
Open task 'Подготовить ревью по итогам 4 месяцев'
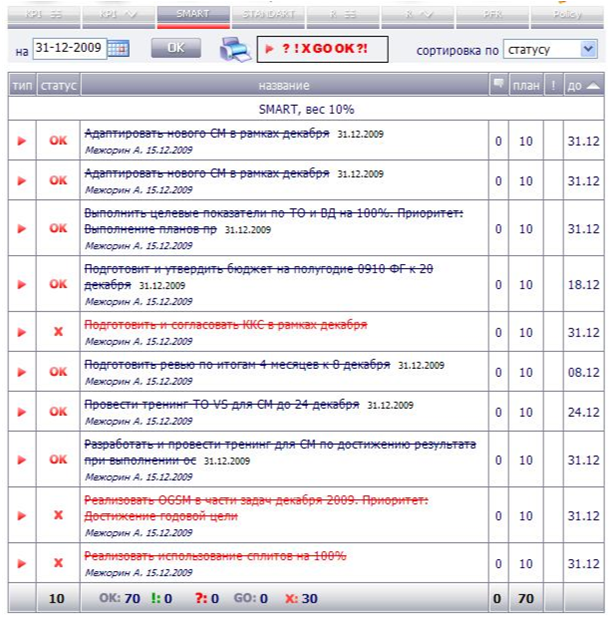tap(237, 364)
